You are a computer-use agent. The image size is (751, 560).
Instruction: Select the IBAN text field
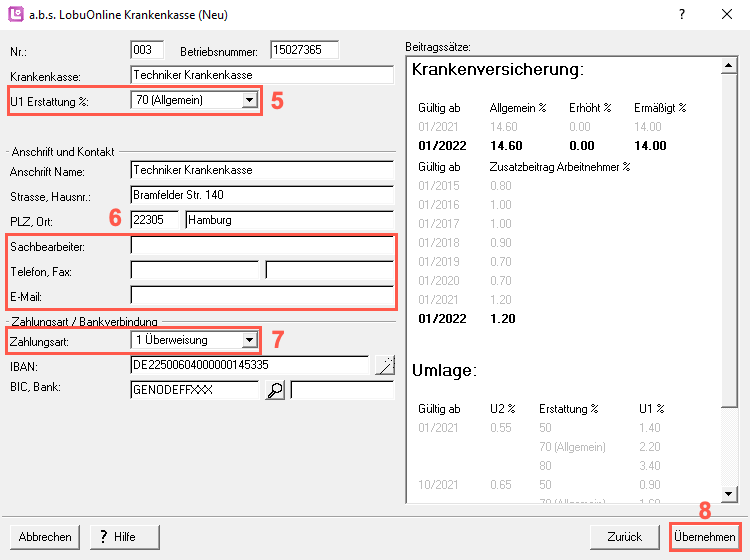248,366
